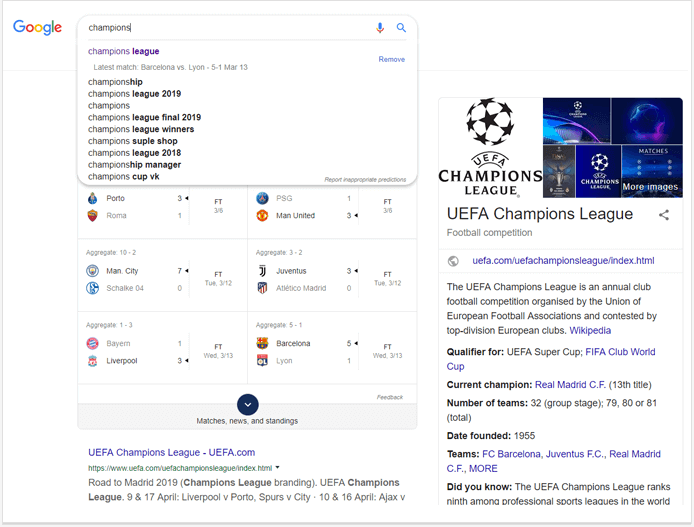Open the Google logo homepage
Viewport: 694px width, 527px height.
pos(38,27)
